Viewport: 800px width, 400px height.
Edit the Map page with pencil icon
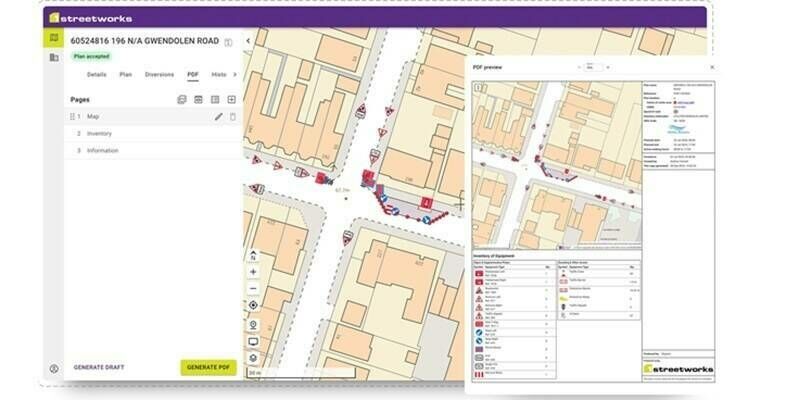point(218,117)
